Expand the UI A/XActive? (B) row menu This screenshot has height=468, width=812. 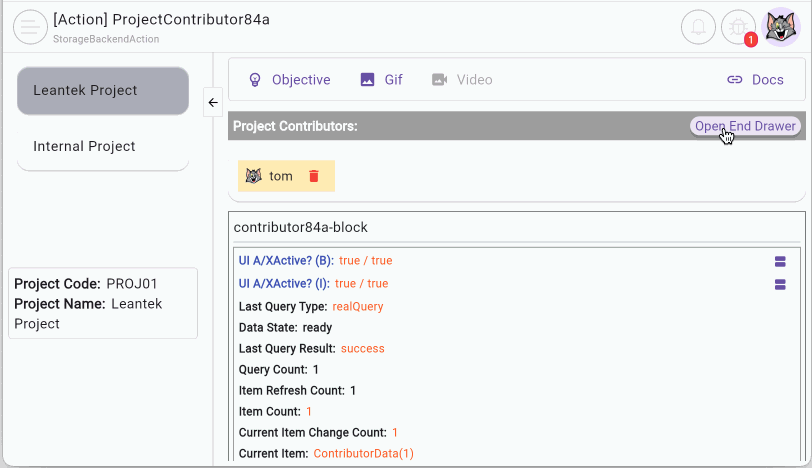[780, 261]
